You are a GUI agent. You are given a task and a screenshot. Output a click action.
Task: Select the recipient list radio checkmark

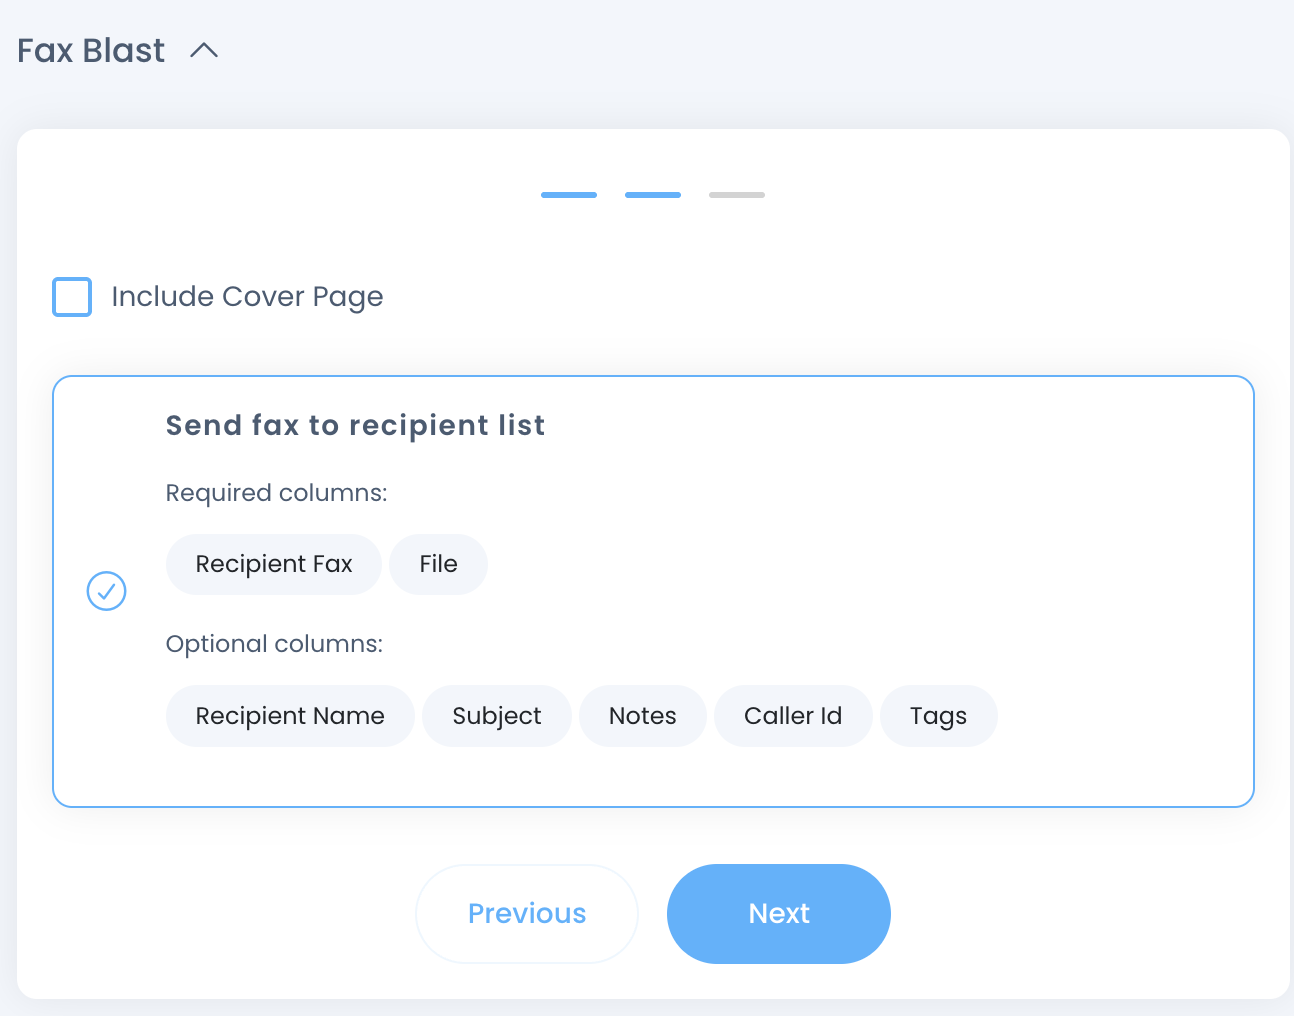click(106, 591)
